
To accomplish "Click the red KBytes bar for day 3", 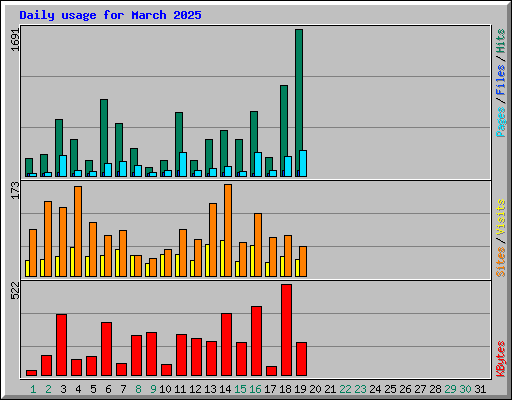I will (61, 345).
